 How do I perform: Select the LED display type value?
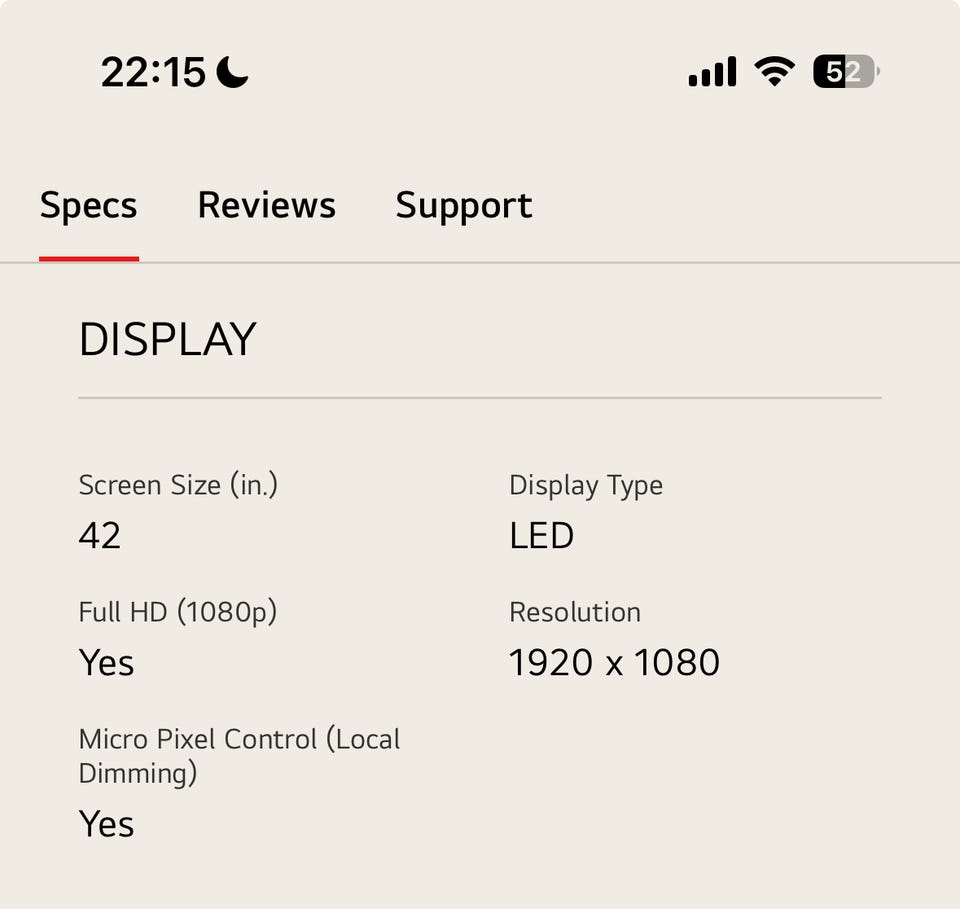541,536
